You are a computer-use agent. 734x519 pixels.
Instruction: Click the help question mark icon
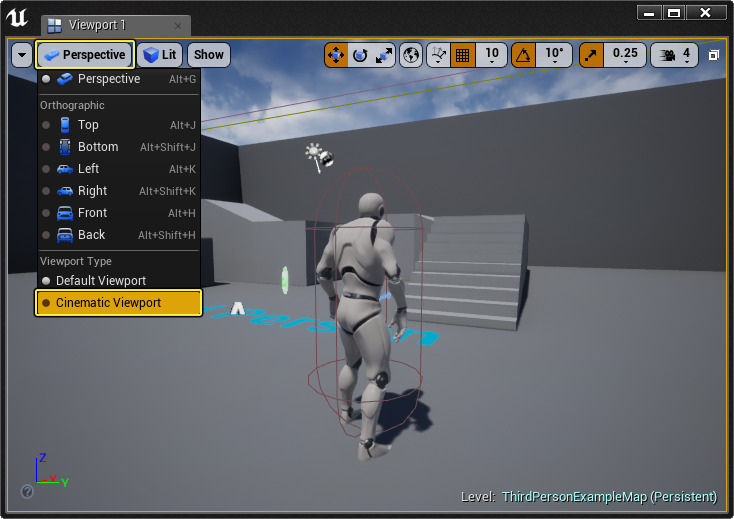click(x=27, y=491)
